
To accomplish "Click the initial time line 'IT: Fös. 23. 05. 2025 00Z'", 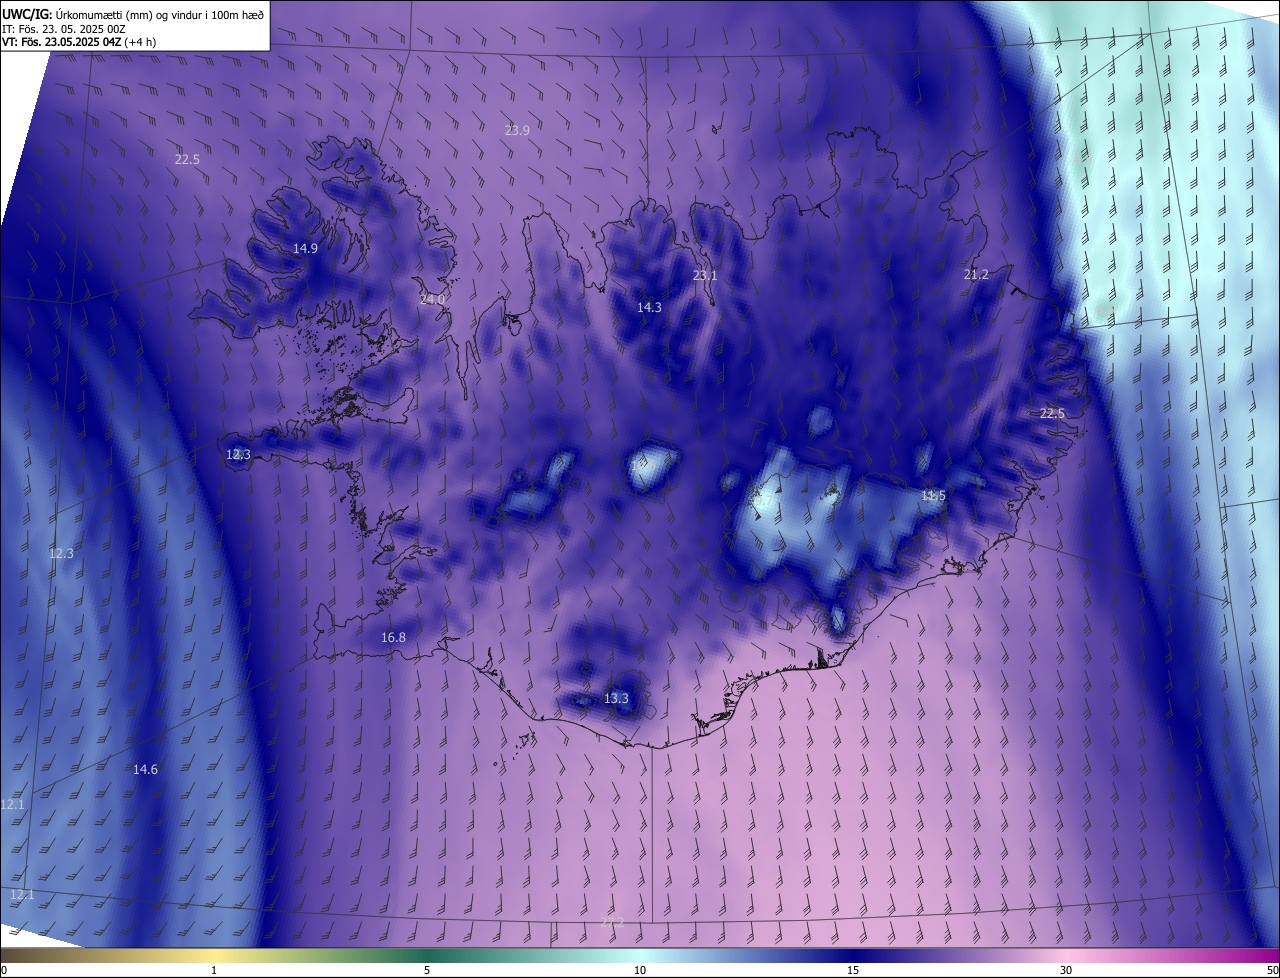I will click(x=64, y=28).
